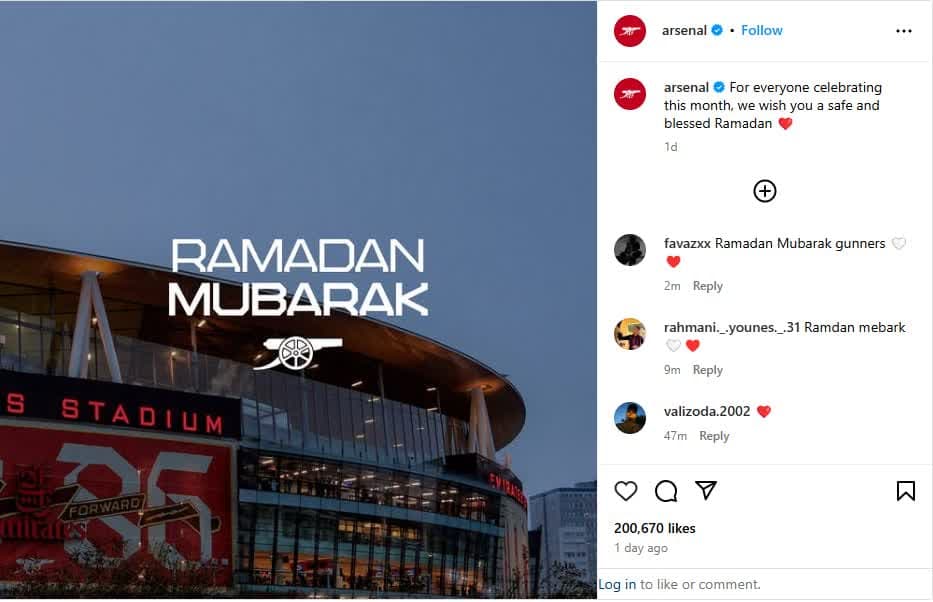Image resolution: width=933 pixels, height=602 pixels.
Task: Click the Log in link
Action: pos(617,585)
